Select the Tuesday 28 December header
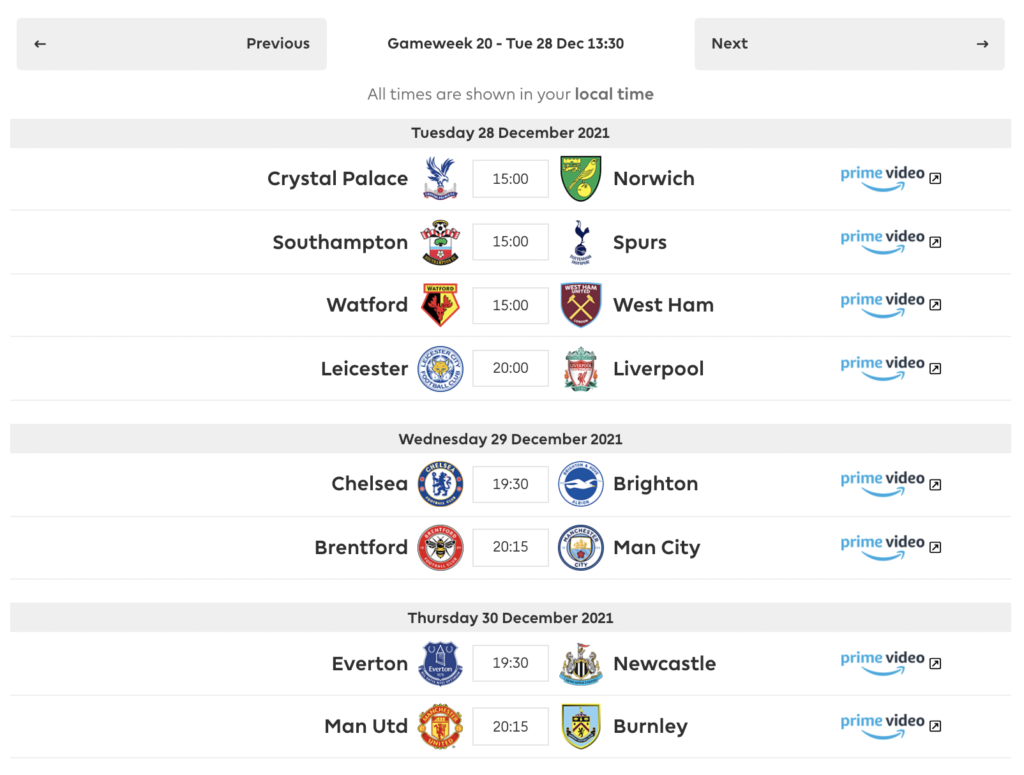Screen dimensions: 1024x775 point(510,132)
